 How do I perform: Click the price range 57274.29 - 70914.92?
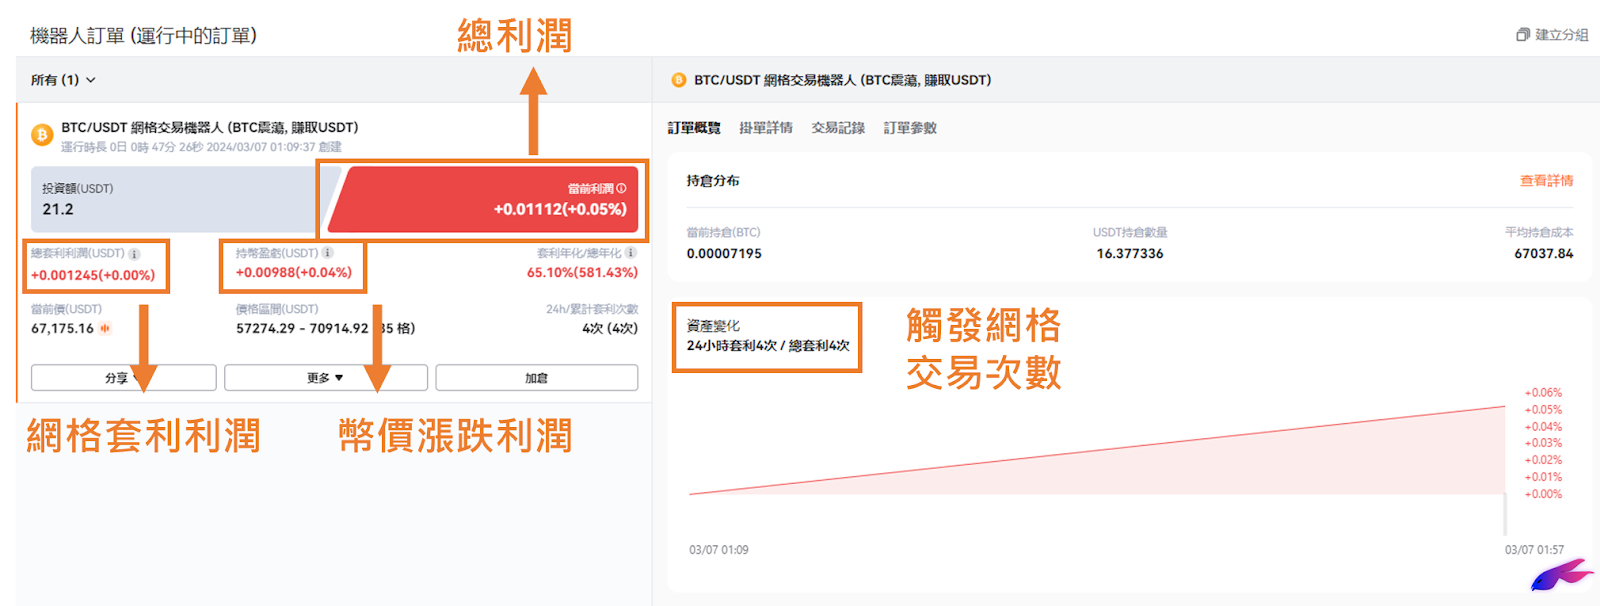pyautogui.click(x=302, y=329)
